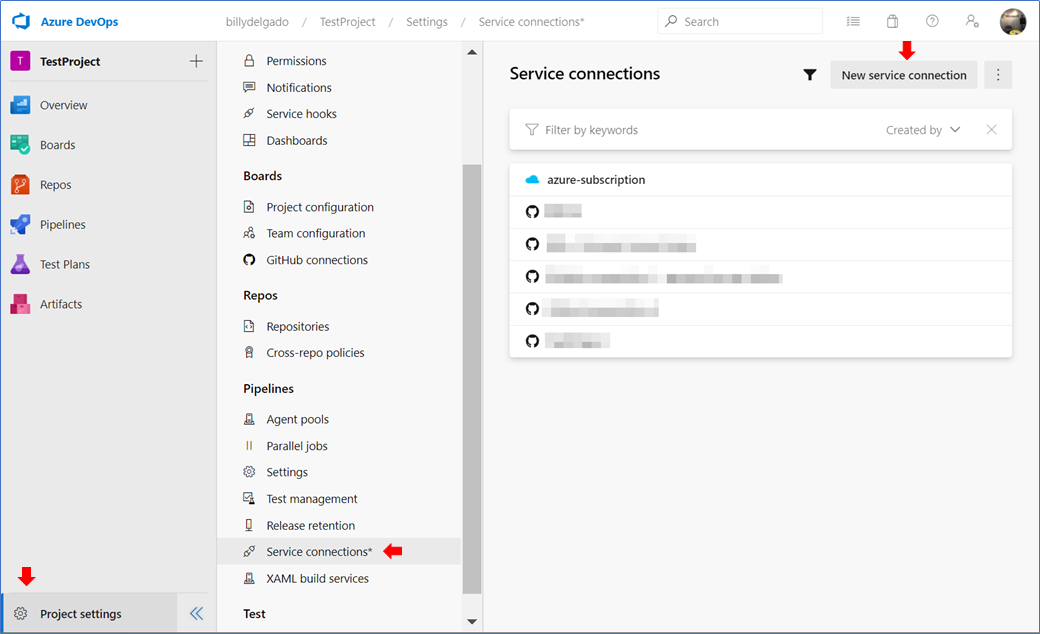Open the work items list icon in header

pos(853,21)
